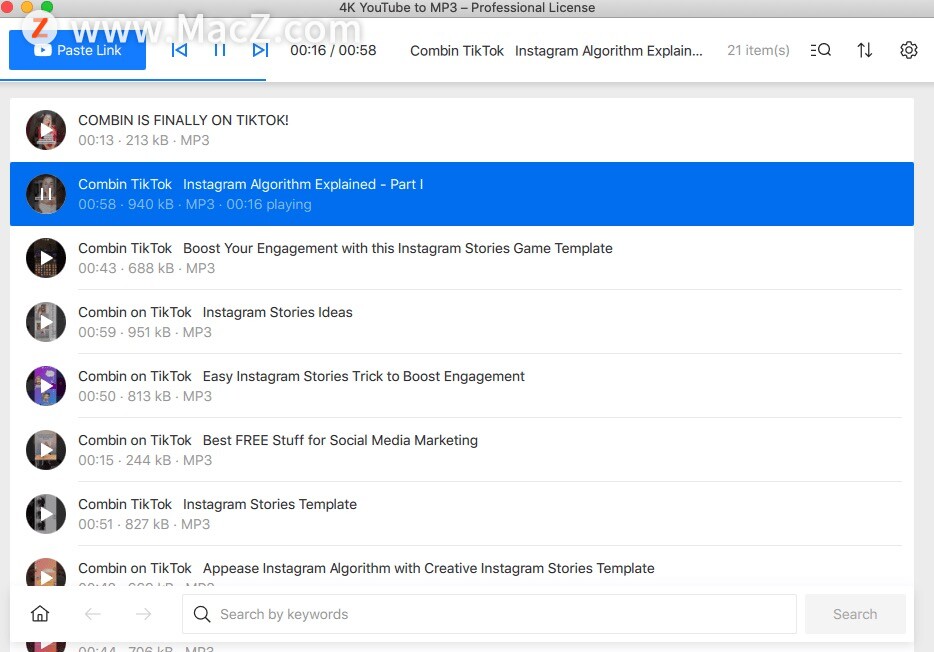The height and width of the screenshot is (652, 934).
Task: Skip to previous track
Action: 179,50
